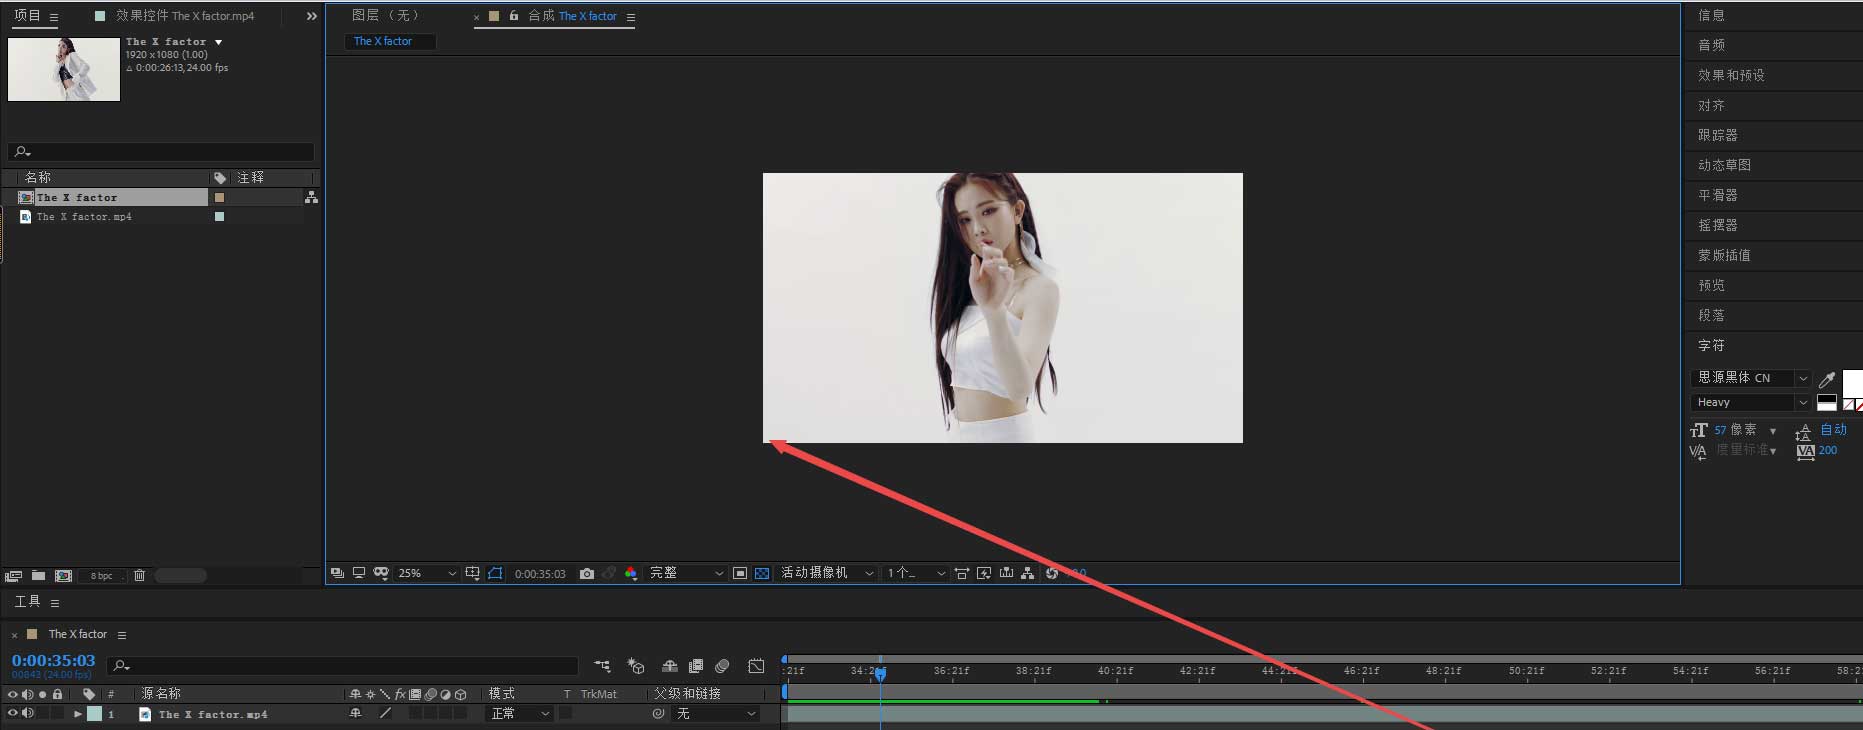Expand The X factor.mp4 layer properties
The height and width of the screenshot is (730, 1863).
coord(77,714)
